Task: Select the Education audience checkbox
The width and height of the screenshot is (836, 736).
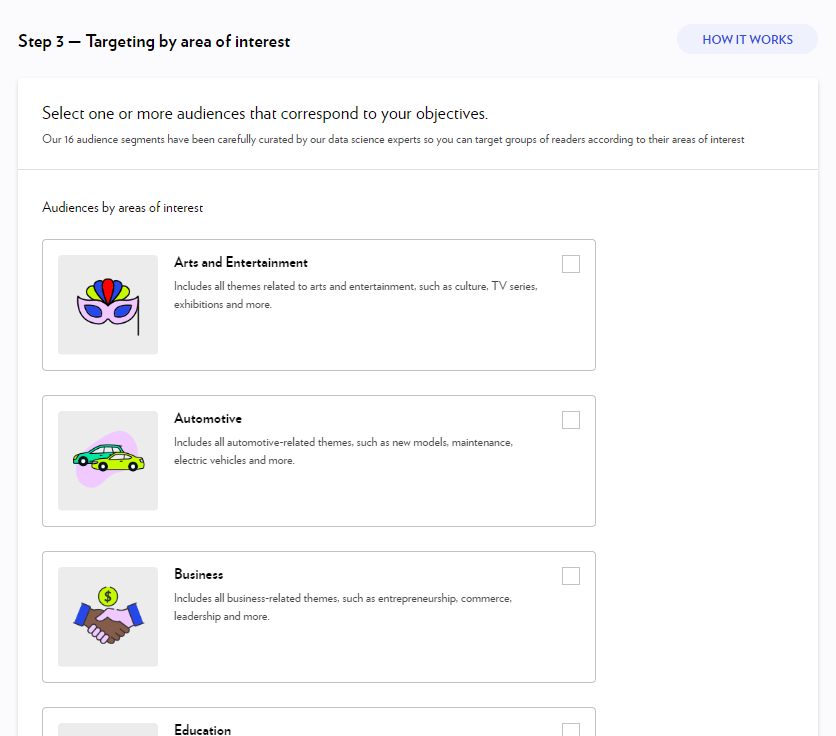Action: tap(571, 730)
